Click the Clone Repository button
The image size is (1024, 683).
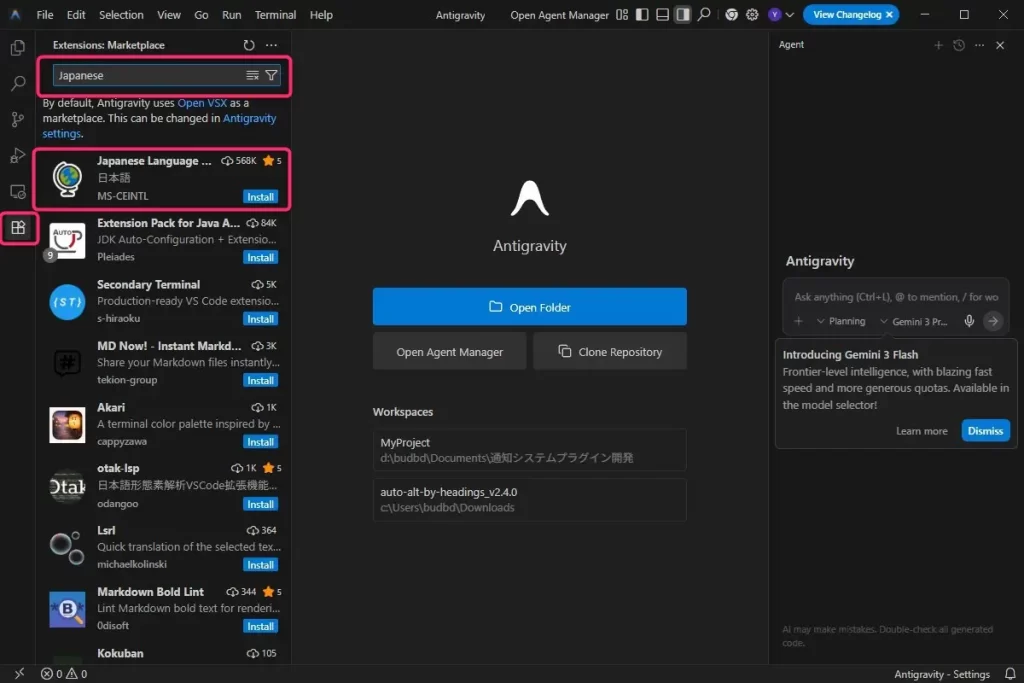click(x=610, y=351)
